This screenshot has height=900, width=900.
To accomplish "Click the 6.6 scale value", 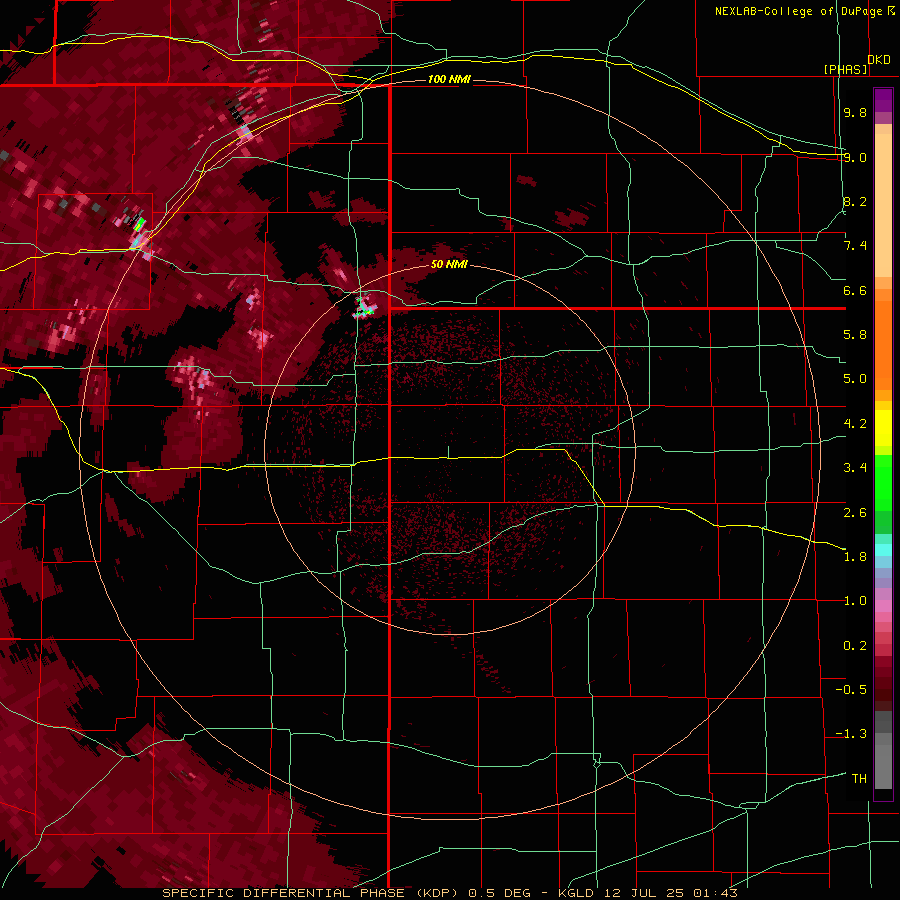I will pos(855,290).
